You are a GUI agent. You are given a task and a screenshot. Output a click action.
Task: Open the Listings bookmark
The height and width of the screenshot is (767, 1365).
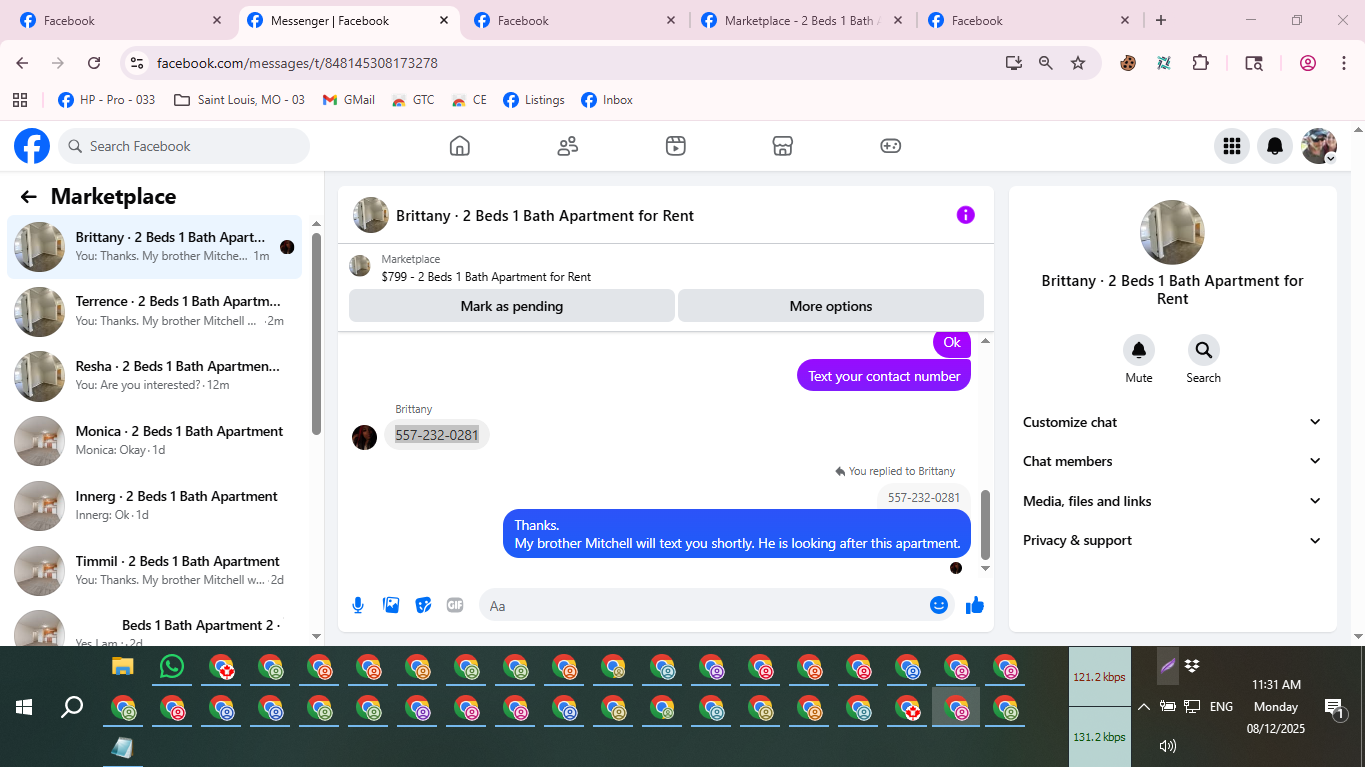[534, 100]
